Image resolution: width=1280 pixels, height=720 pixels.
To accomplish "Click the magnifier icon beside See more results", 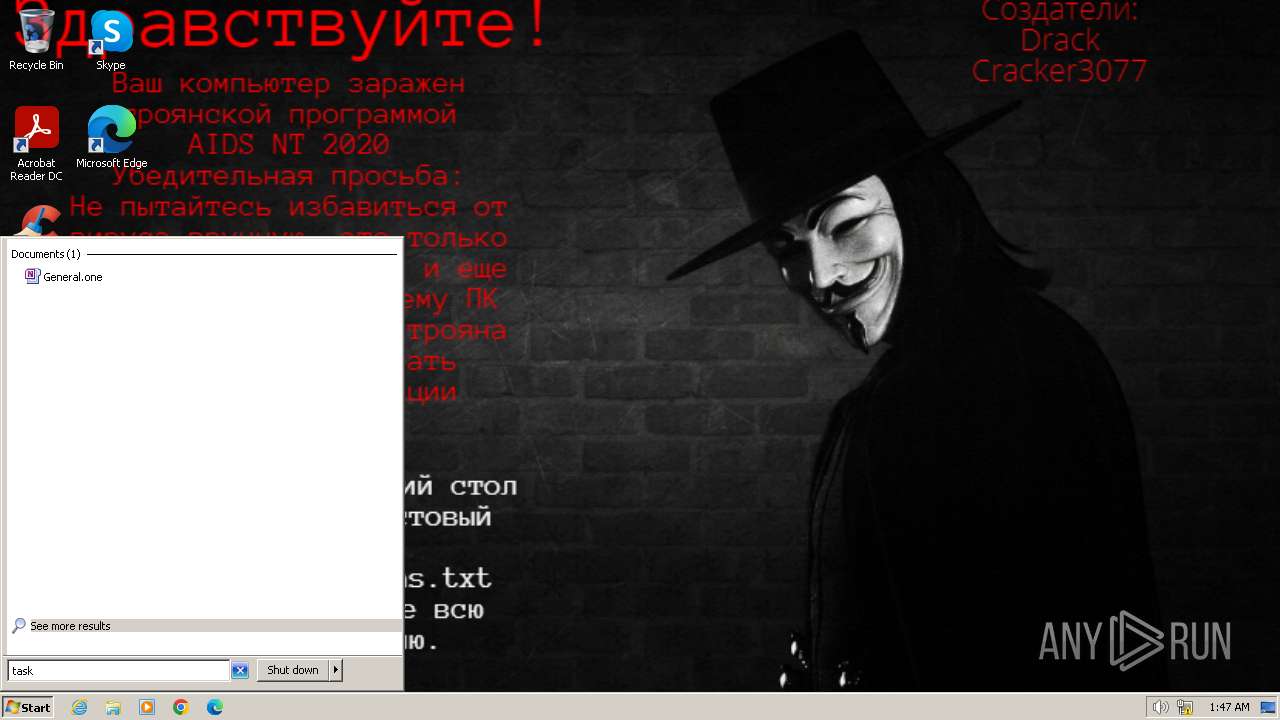I will (x=18, y=626).
